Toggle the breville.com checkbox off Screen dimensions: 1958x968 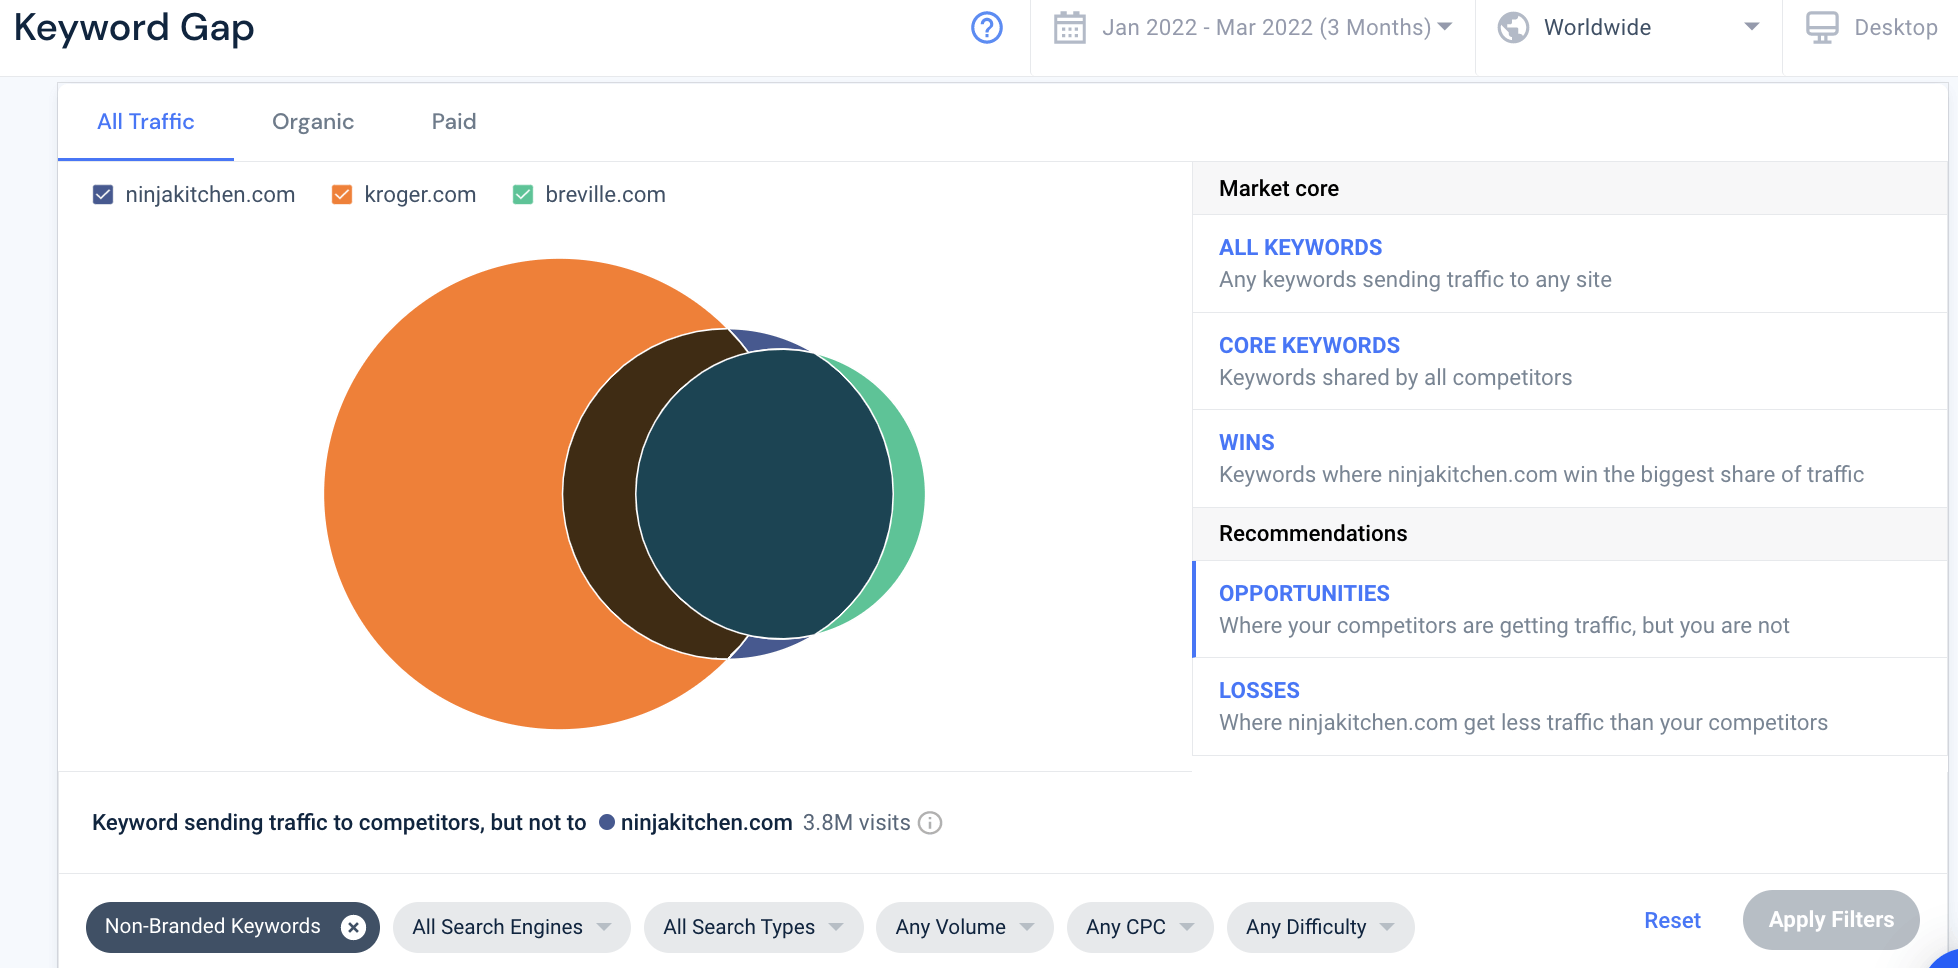[x=522, y=194]
